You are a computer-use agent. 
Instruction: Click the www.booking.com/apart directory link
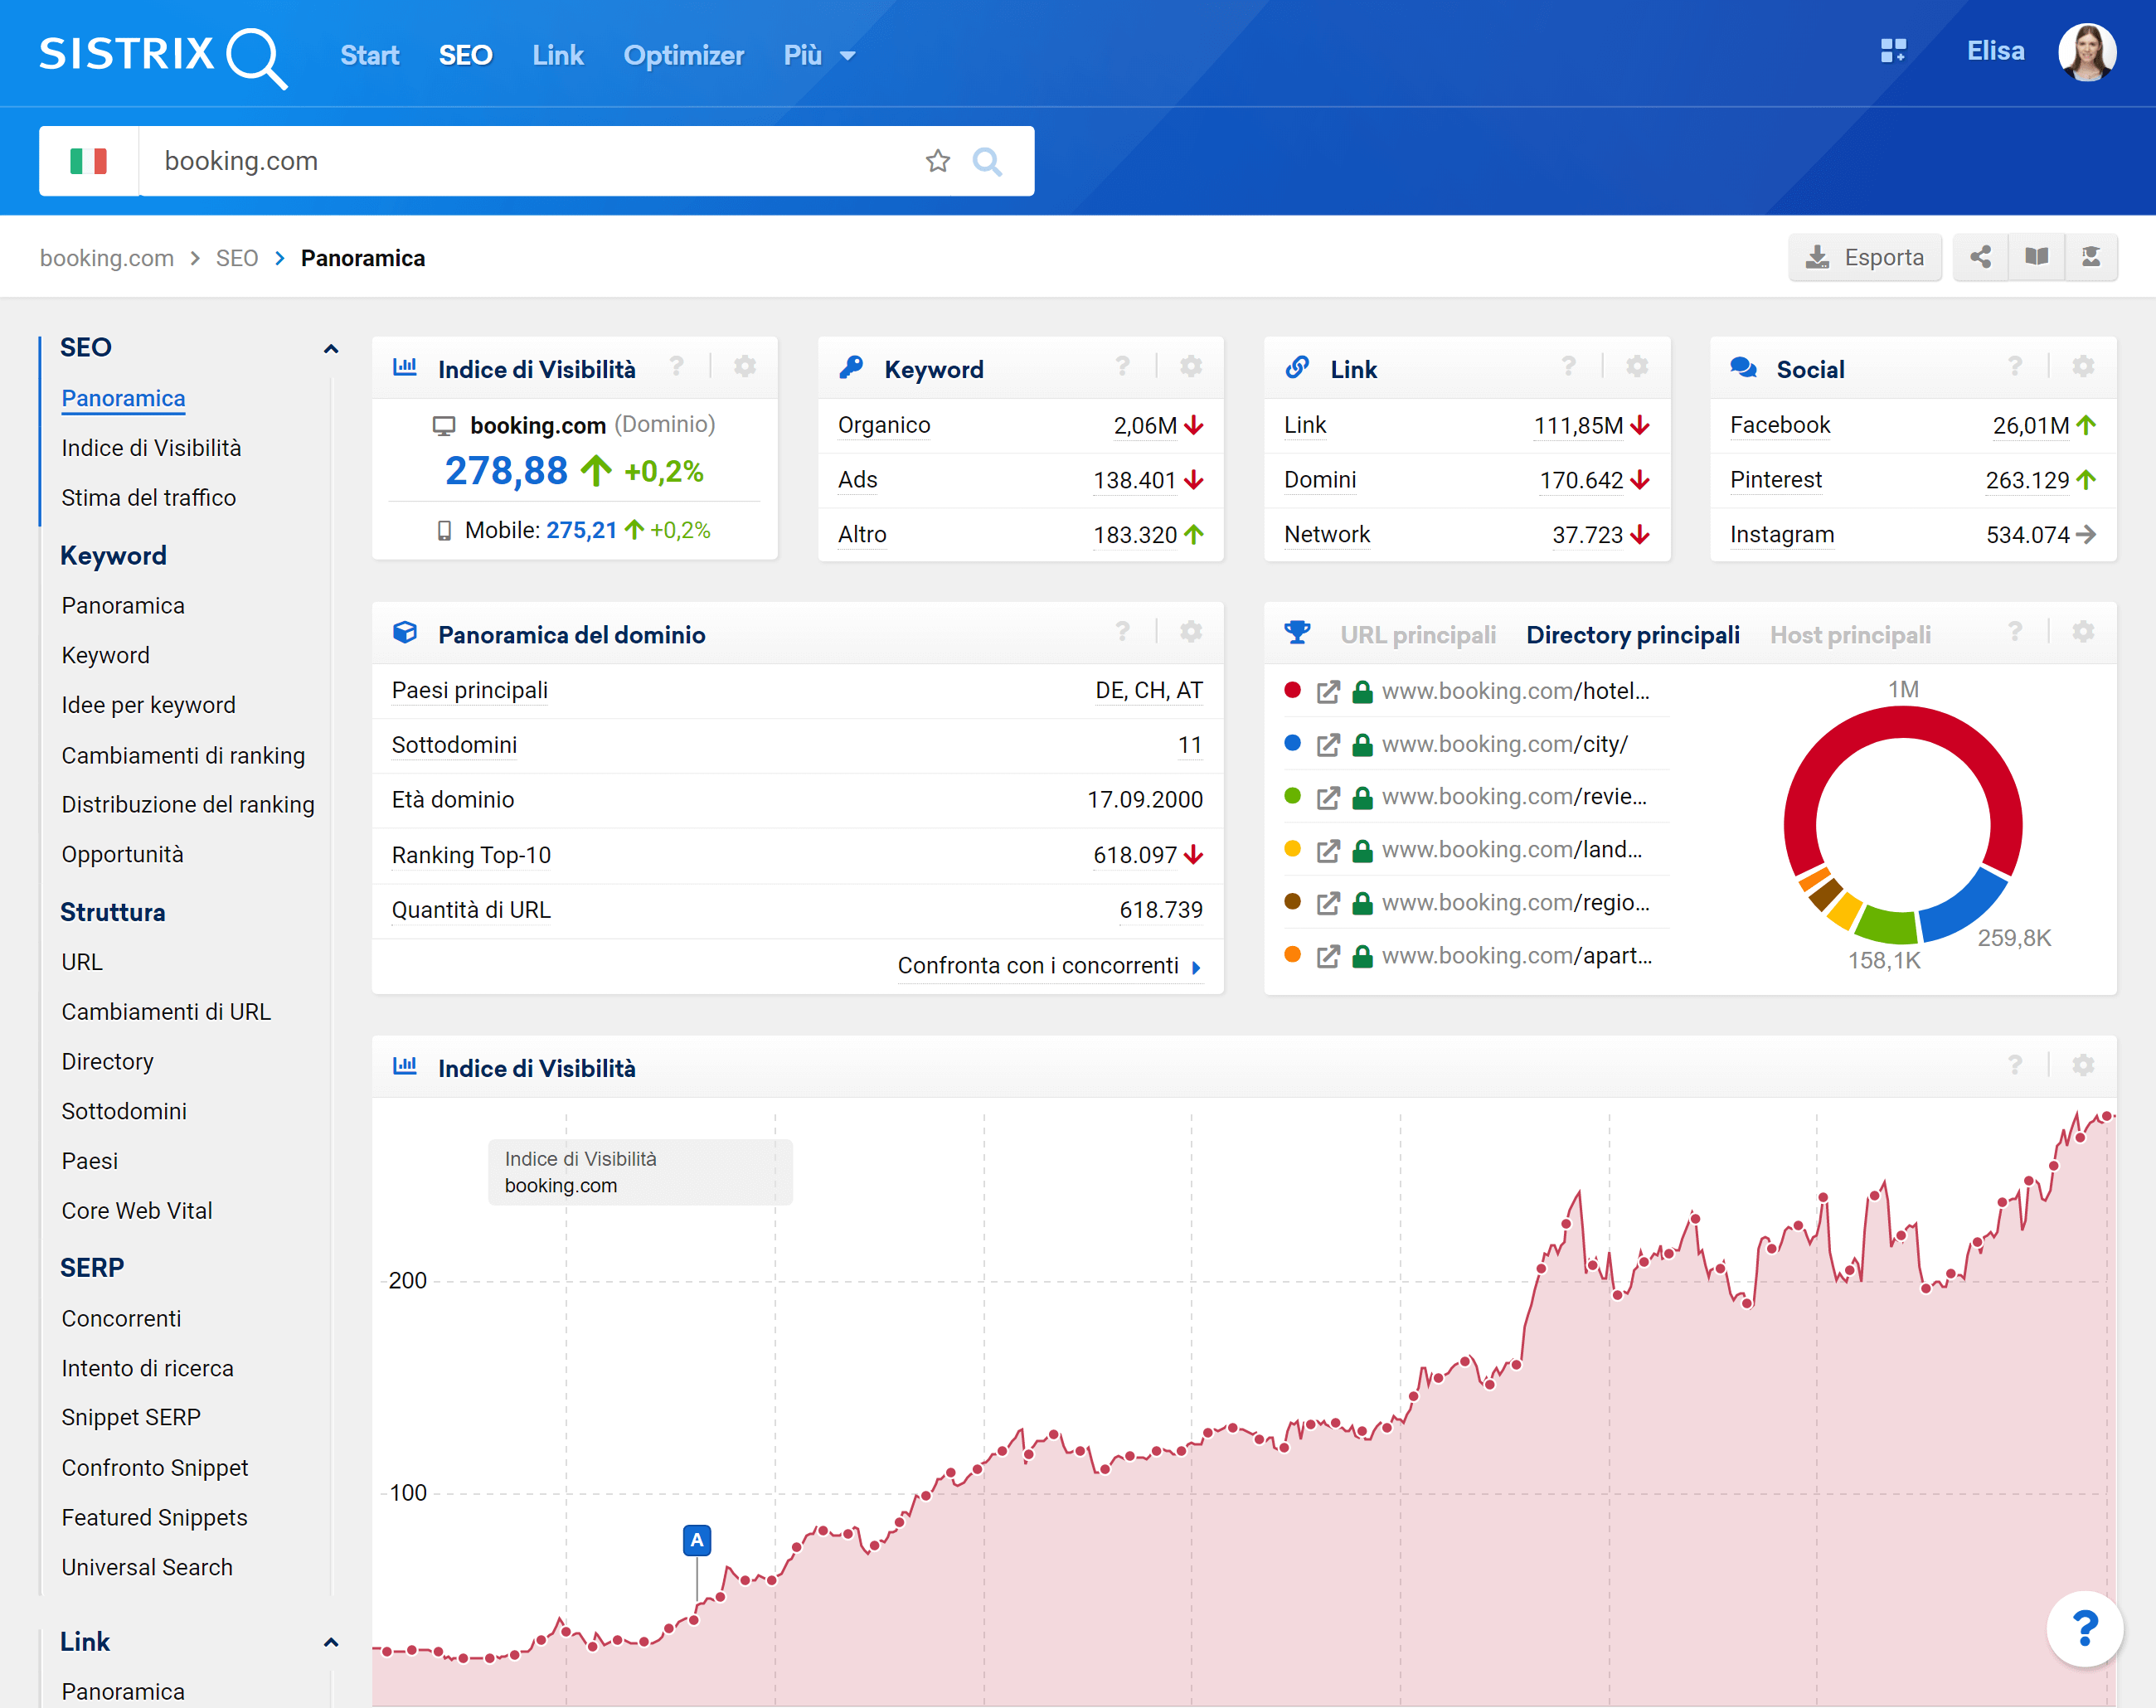point(1517,956)
